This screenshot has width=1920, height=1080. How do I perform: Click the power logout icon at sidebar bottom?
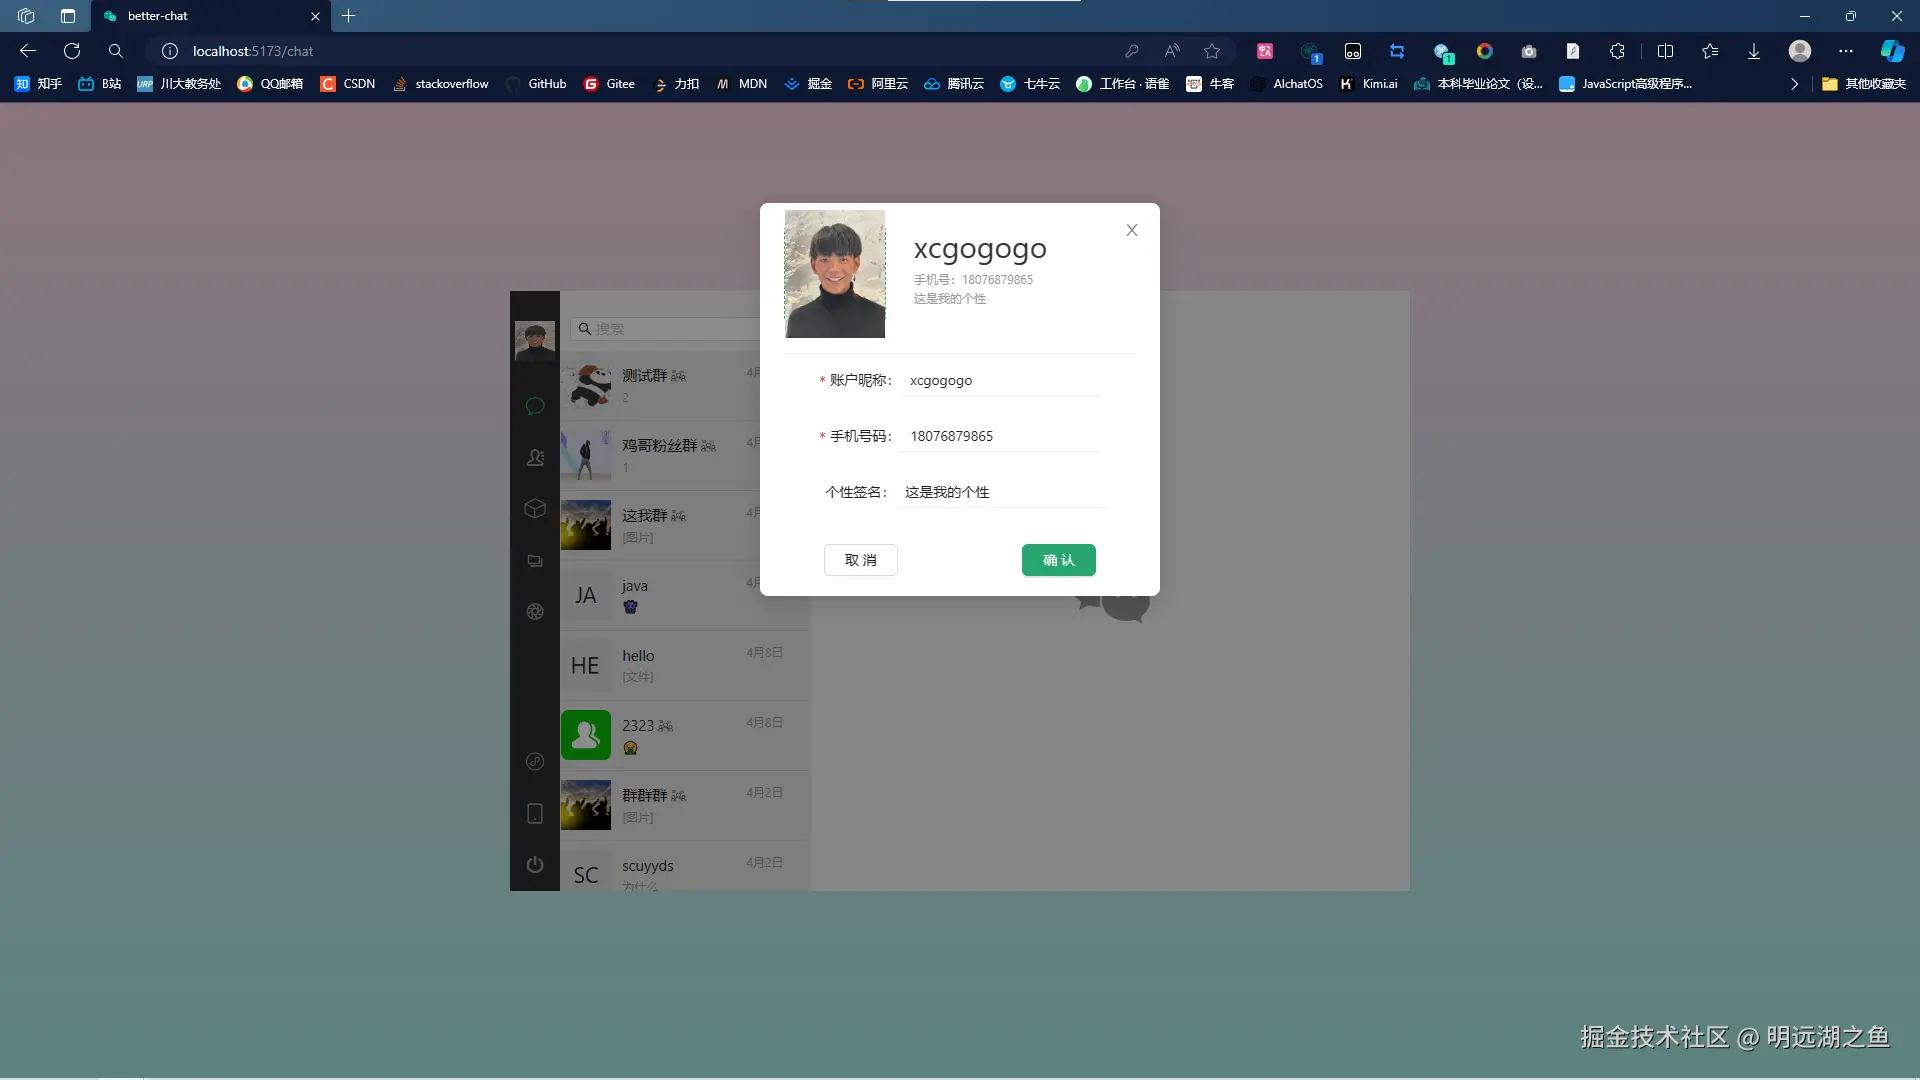535,864
